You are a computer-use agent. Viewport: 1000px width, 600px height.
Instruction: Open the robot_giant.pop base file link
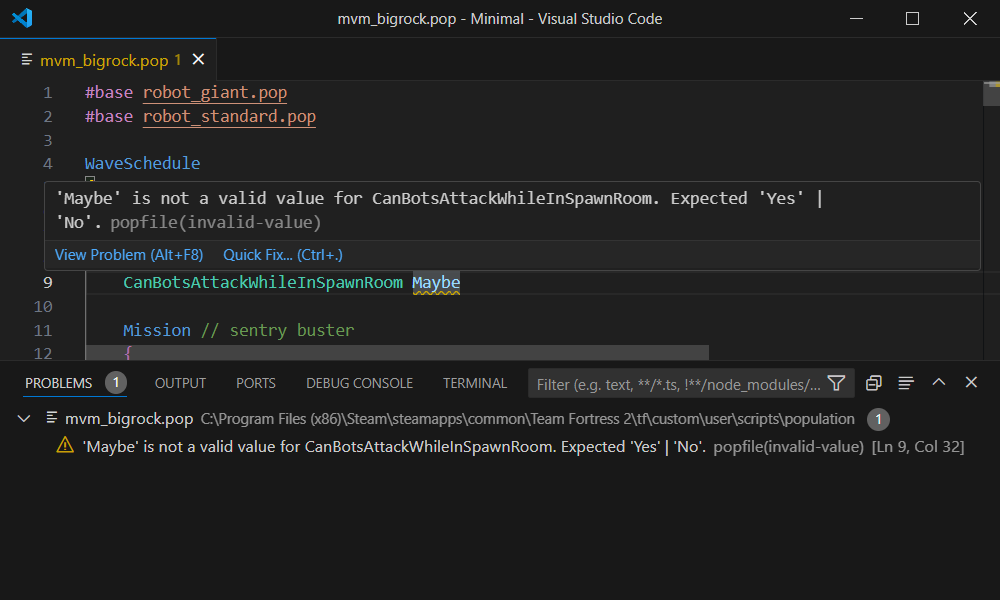pyautogui.click(x=215, y=92)
